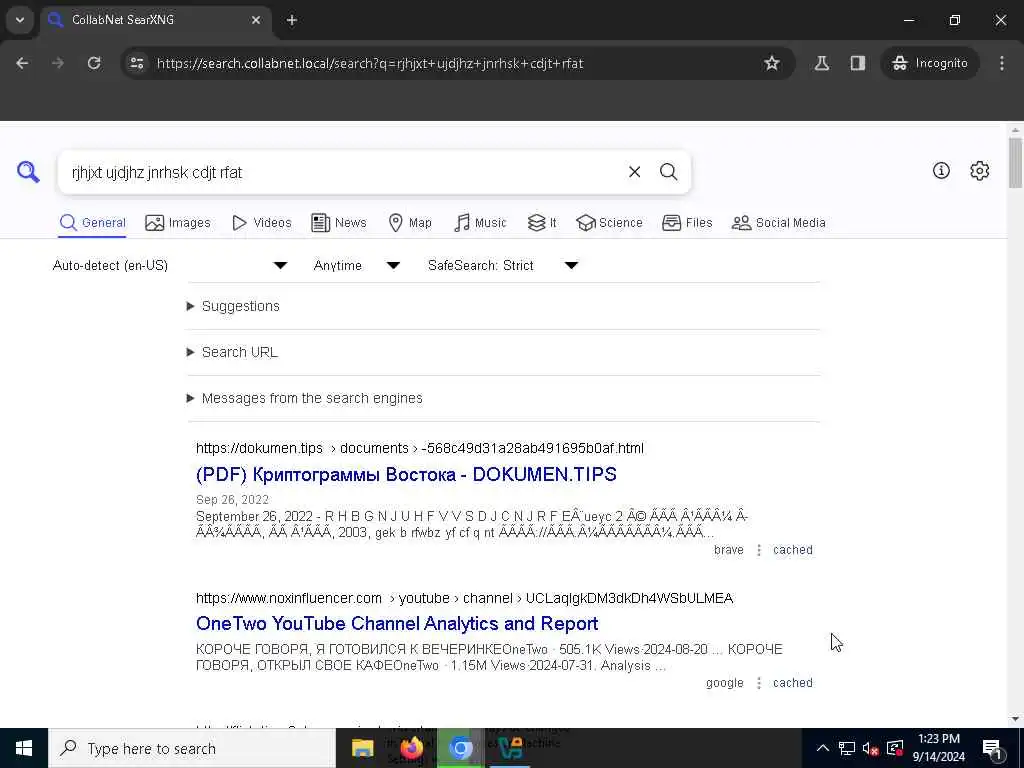The width and height of the screenshot is (1024, 768).
Task: Switch to the Map tab
Action: click(x=409, y=223)
